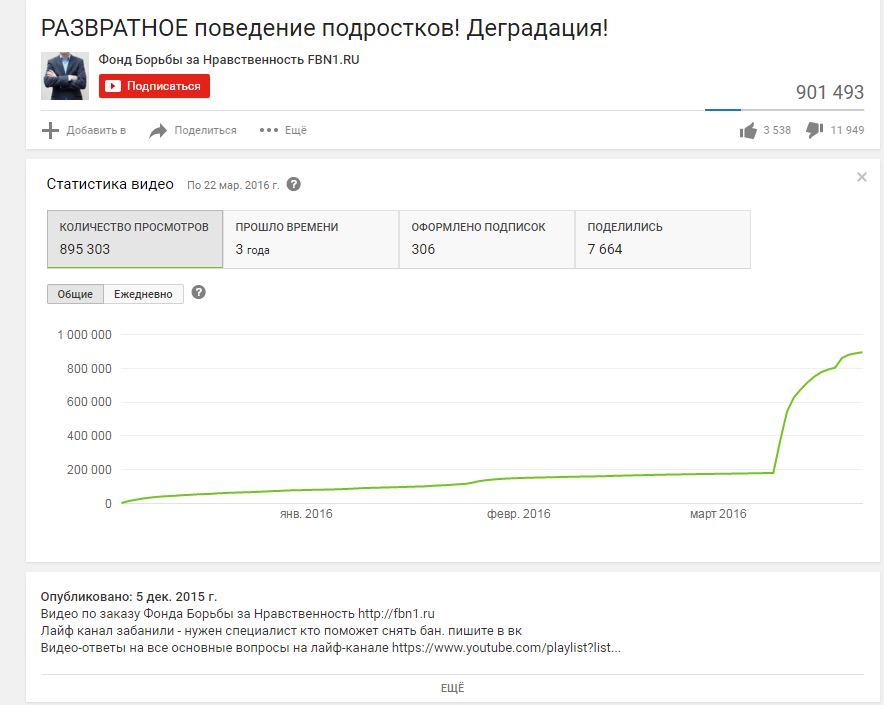The image size is (884, 705).
Task: Open the http://fbn1.ru link in description
Action: [396, 614]
